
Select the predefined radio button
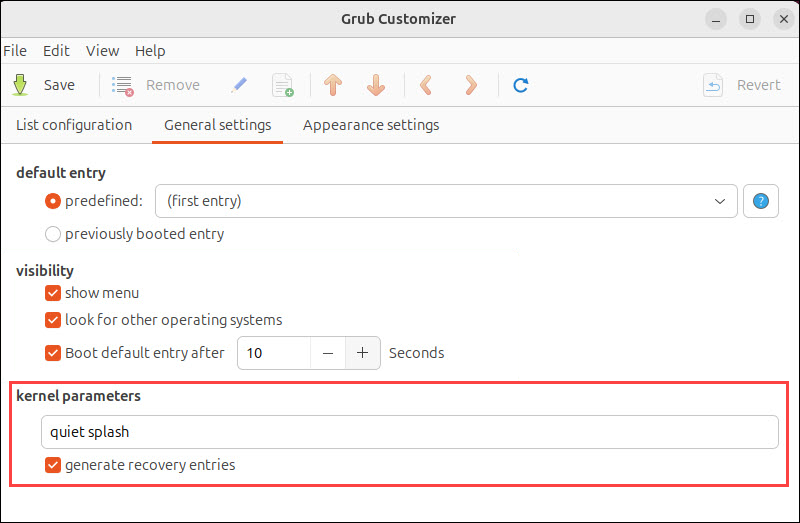click(53, 201)
